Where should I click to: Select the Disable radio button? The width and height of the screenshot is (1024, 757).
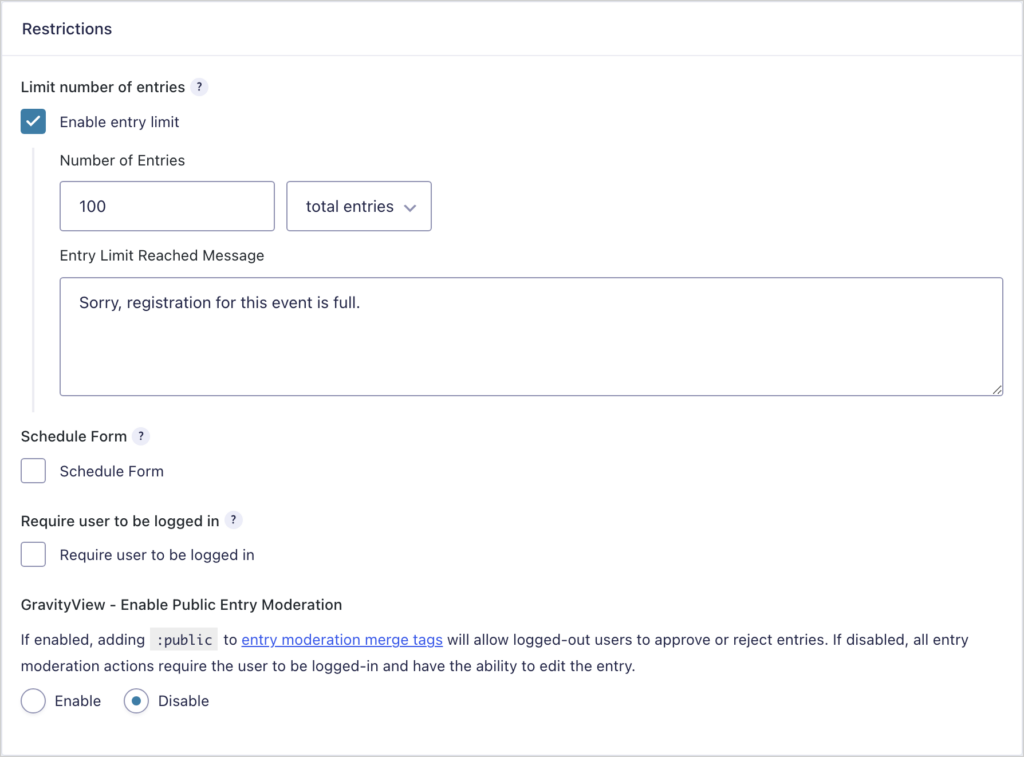click(x=136, y=701)
